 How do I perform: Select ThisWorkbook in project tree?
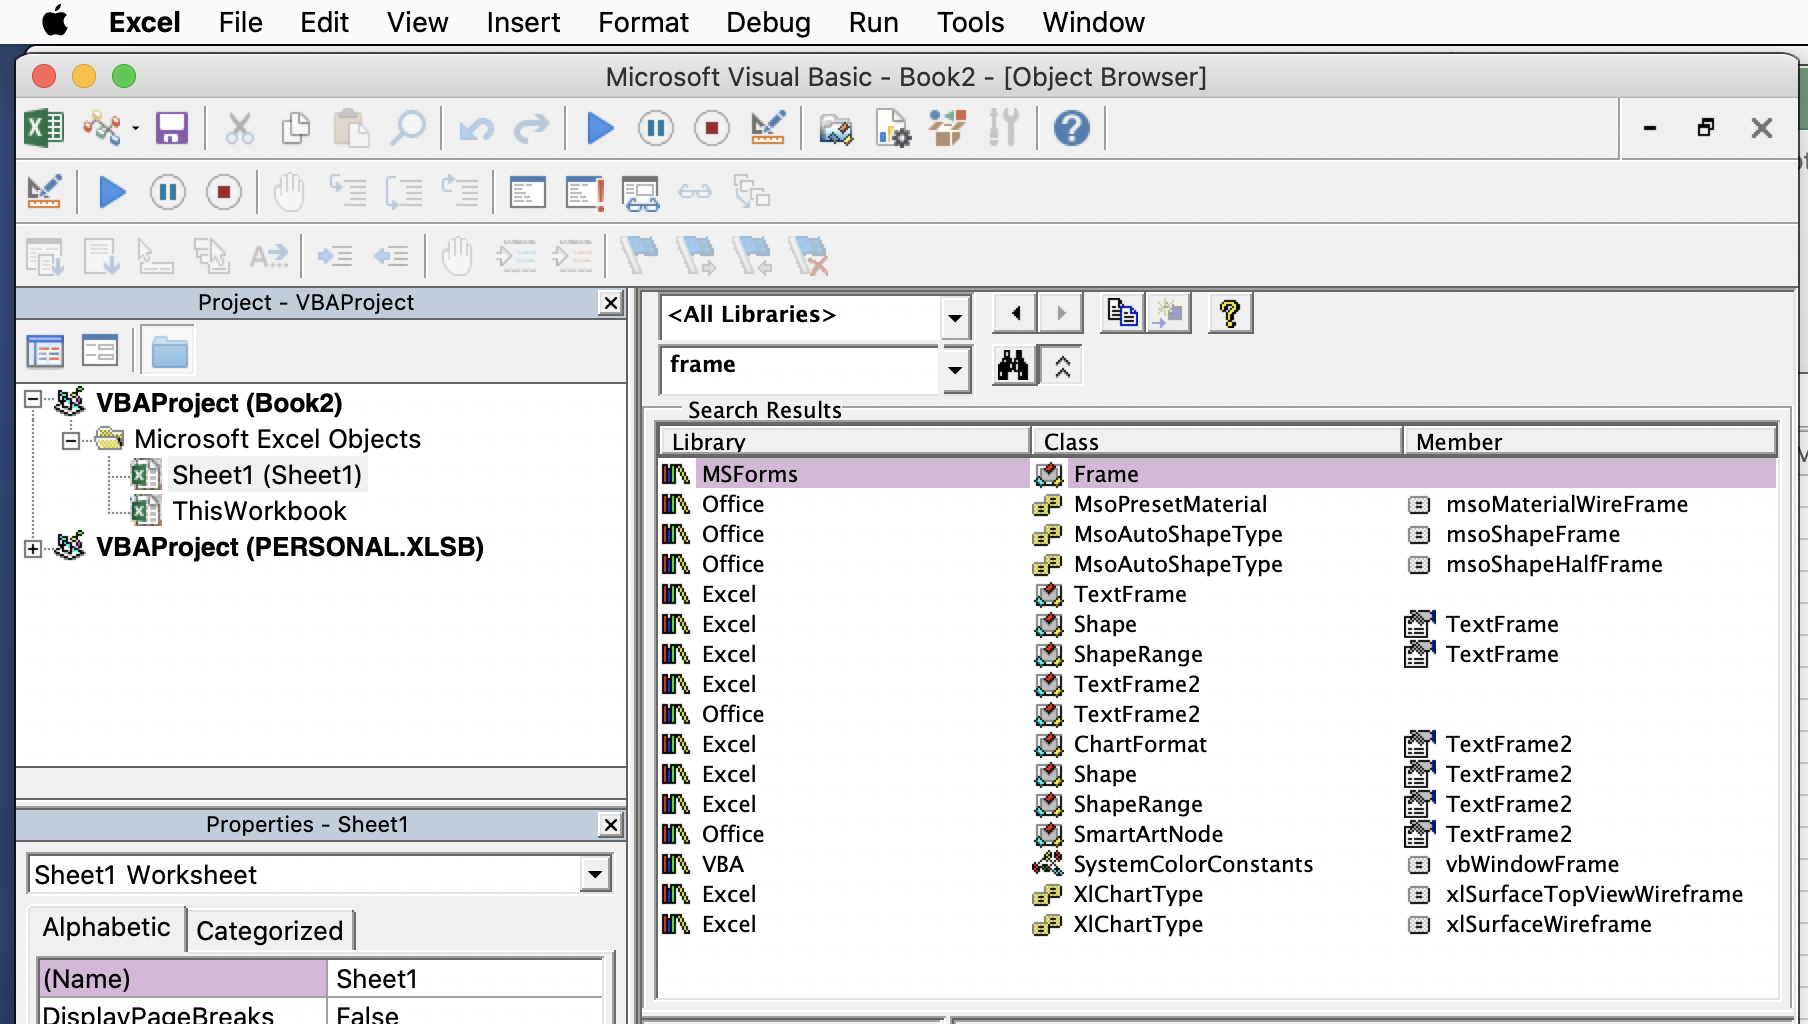coord(259,511)
